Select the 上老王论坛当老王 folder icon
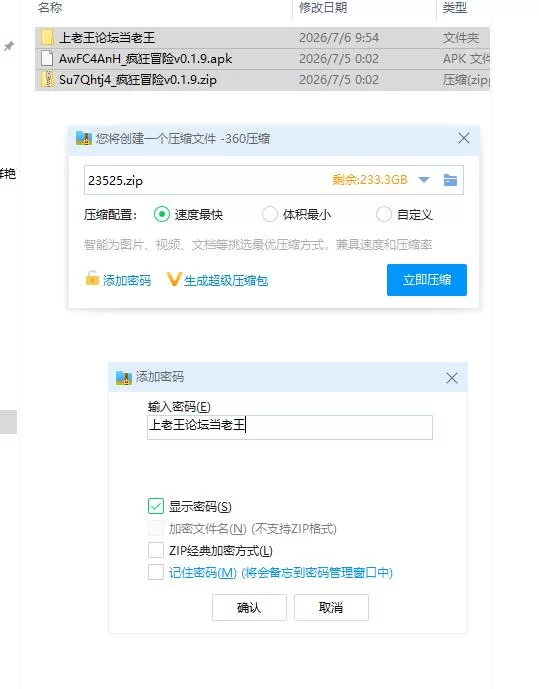Viewport: 539px width, 689px height. coord(47,37)
